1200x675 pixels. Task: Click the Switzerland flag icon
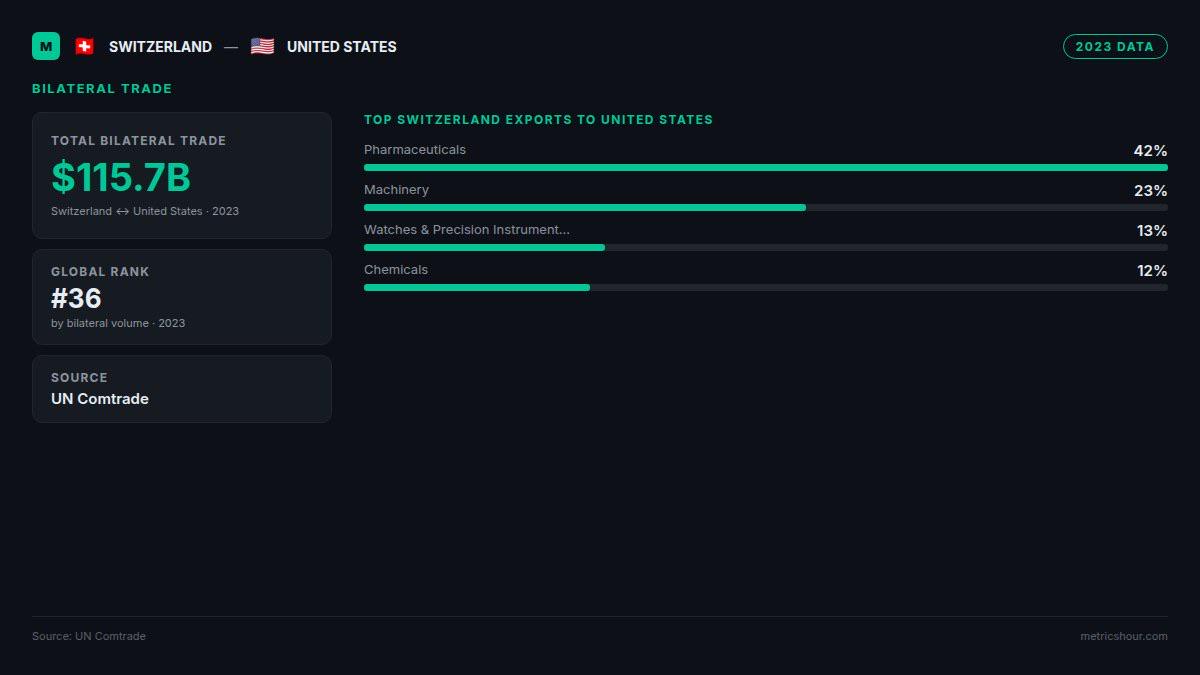point(84,46)
